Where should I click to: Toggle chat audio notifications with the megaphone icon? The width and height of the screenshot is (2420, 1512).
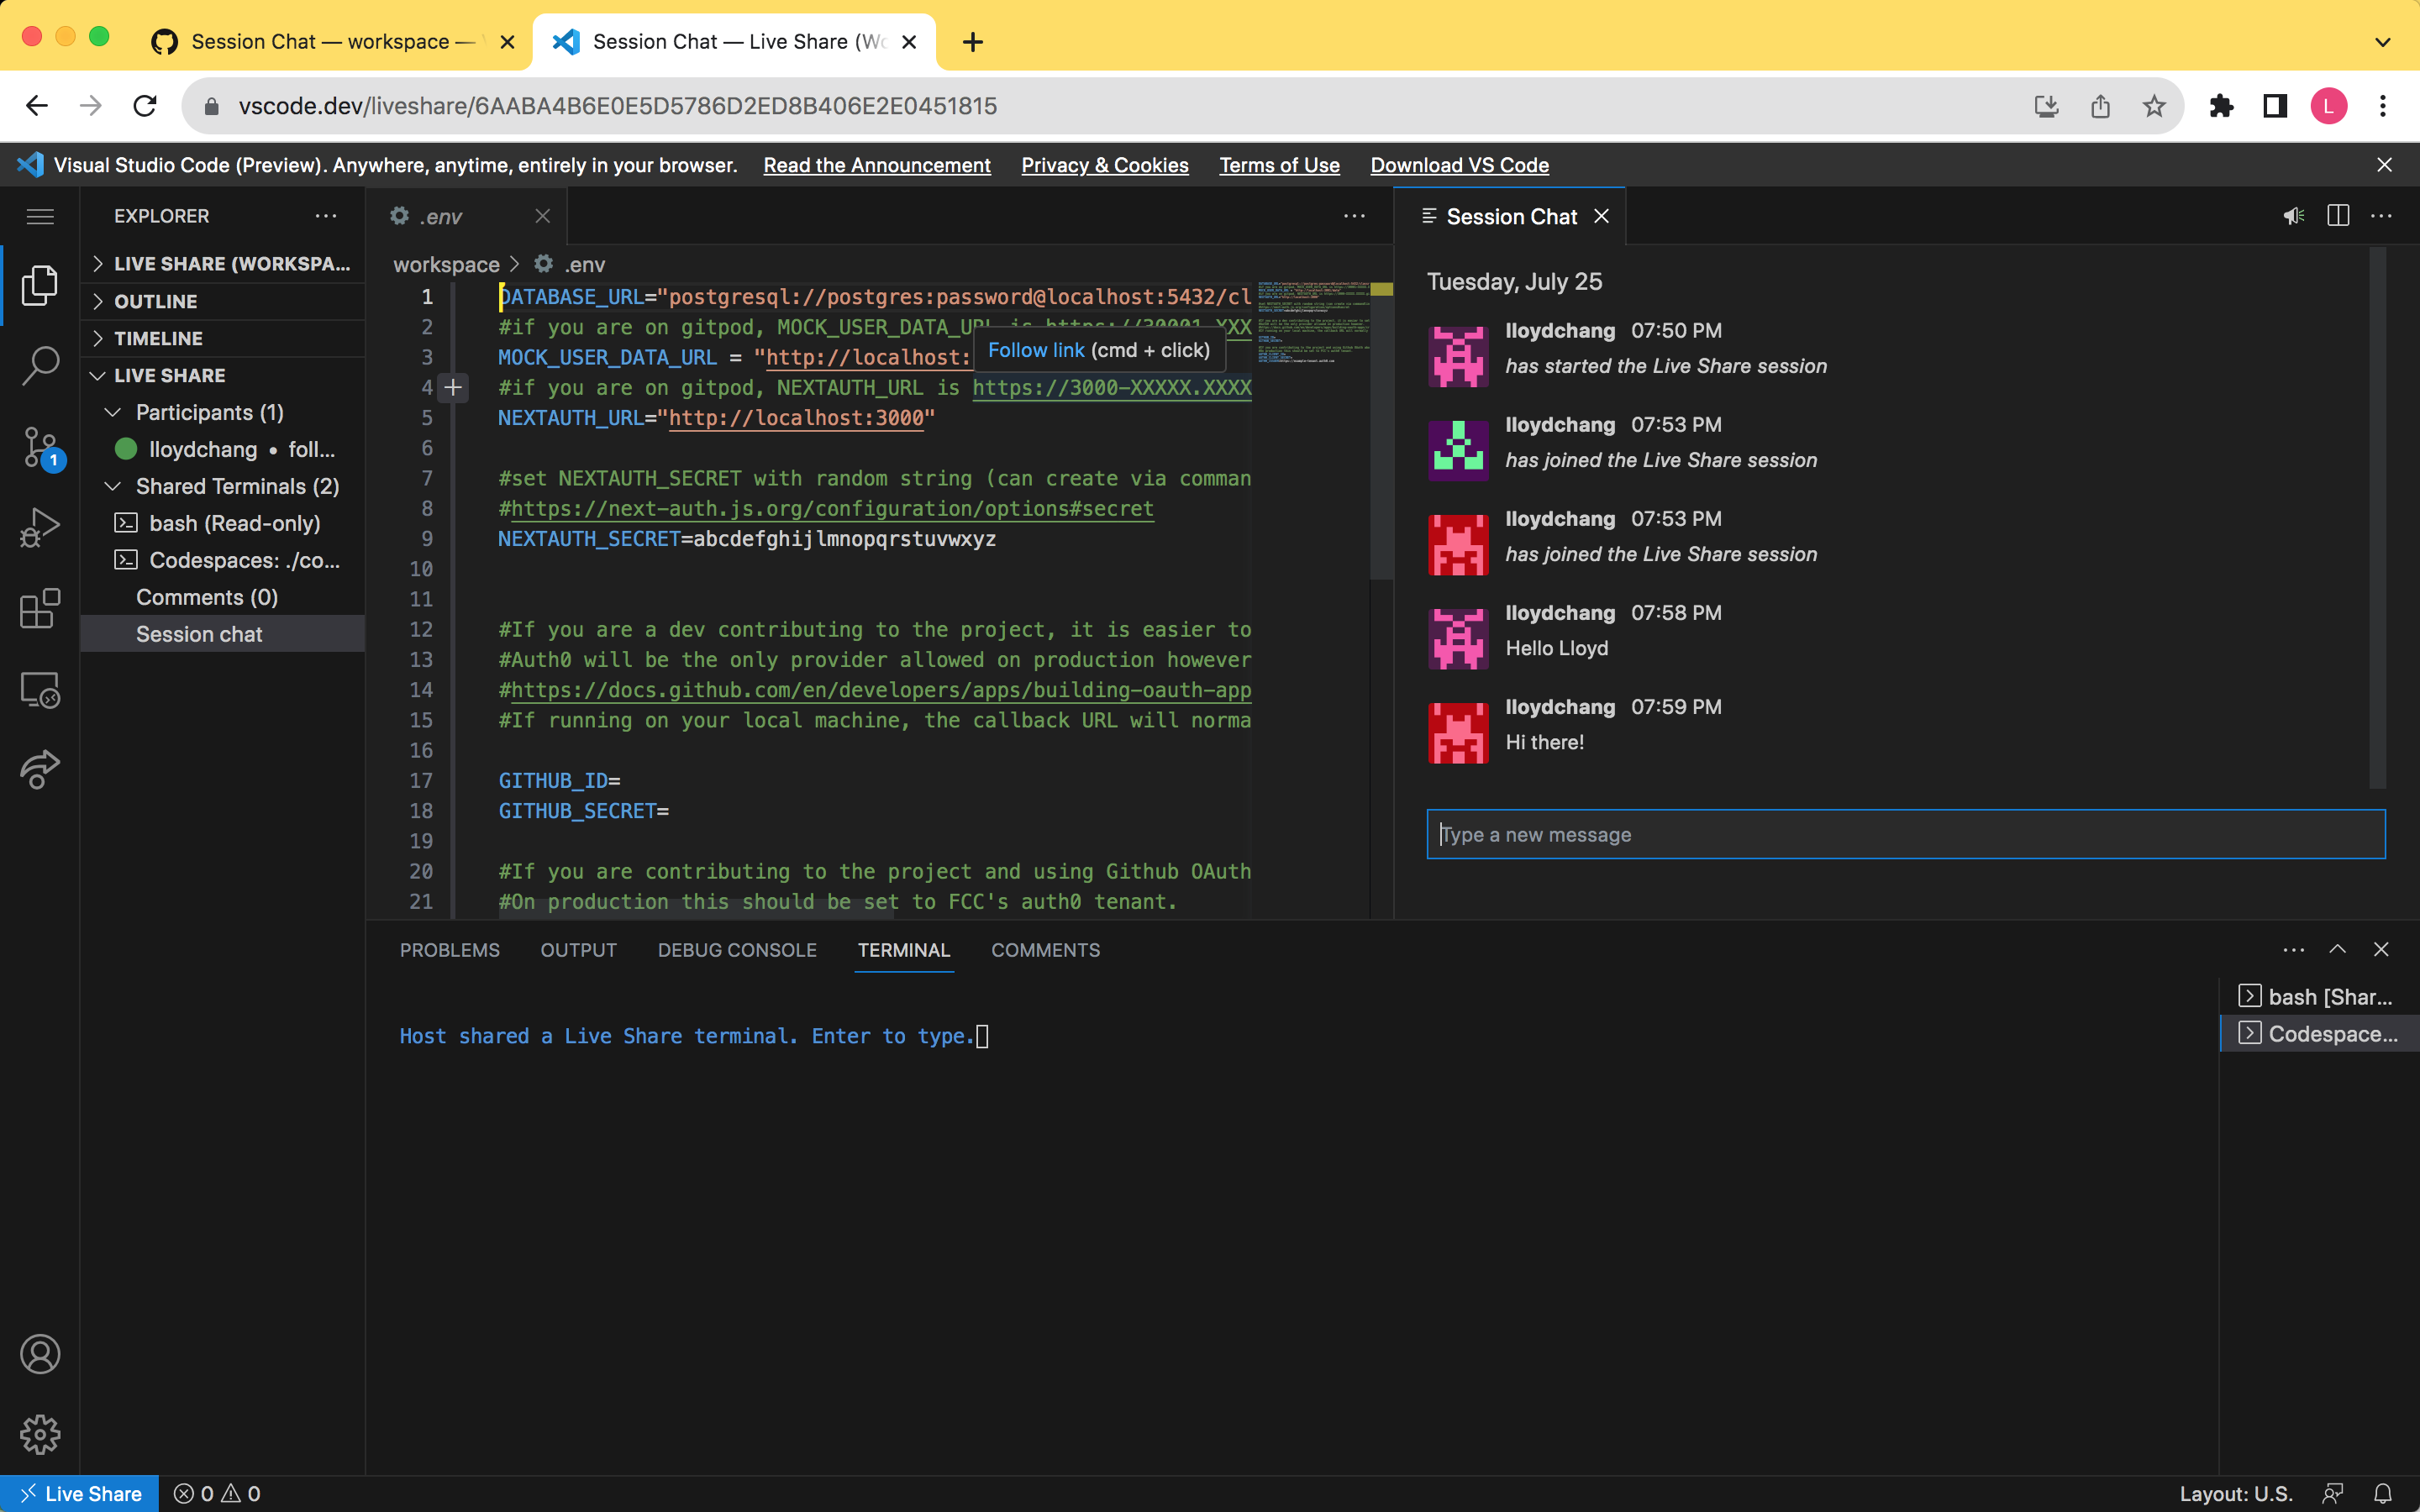coord(2292,216)
